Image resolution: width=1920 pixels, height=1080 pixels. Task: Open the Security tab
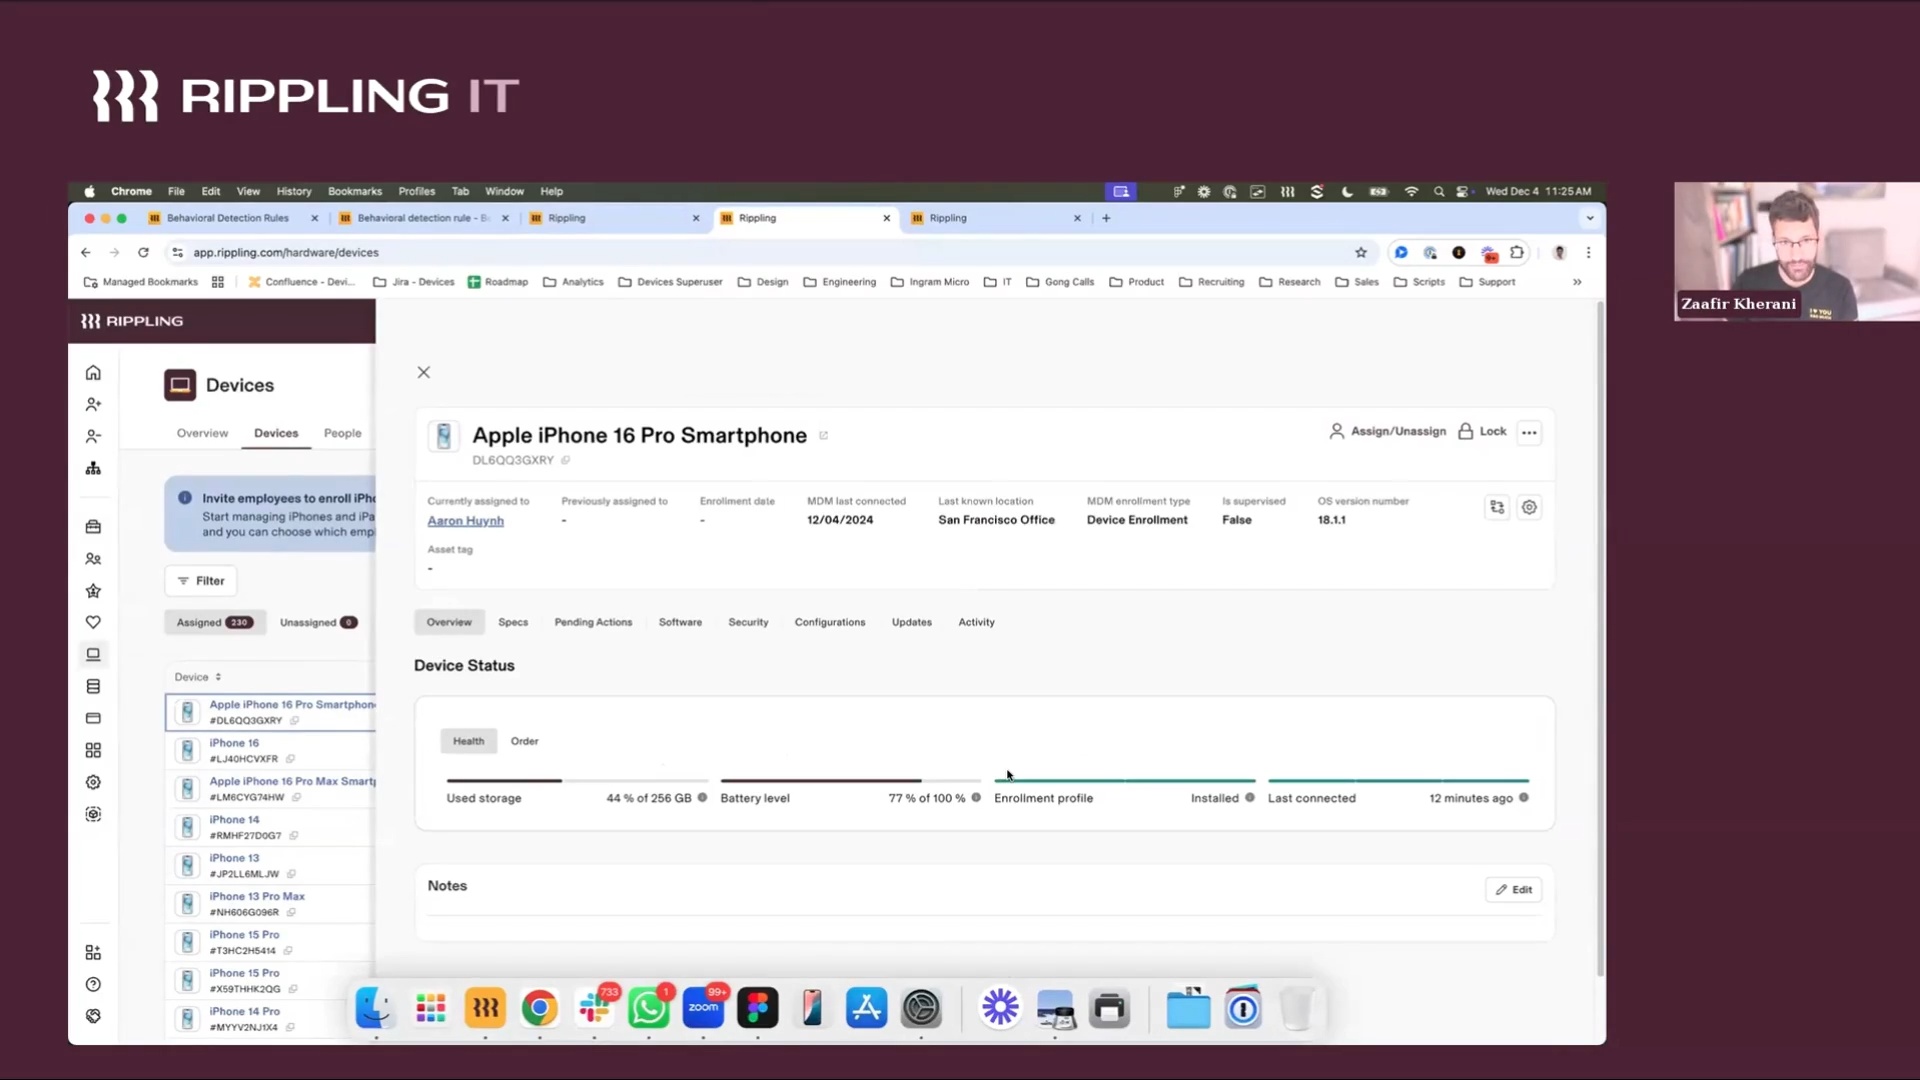click(x=748, y=622)
